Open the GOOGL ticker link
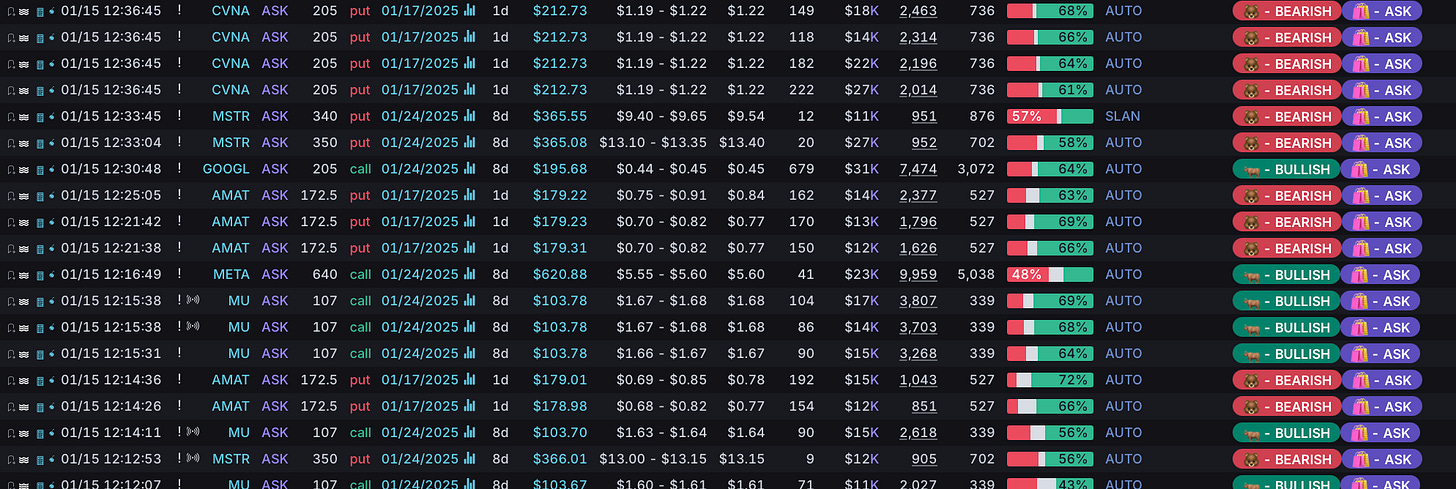This screenshot has width=1456, height=489. point(226,169)
